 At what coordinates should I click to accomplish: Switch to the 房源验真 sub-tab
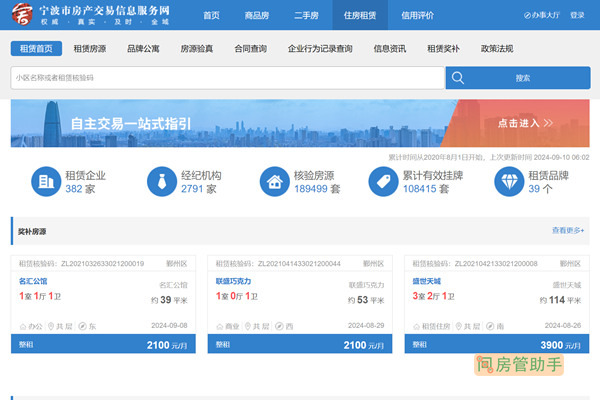tap(197, 49)
